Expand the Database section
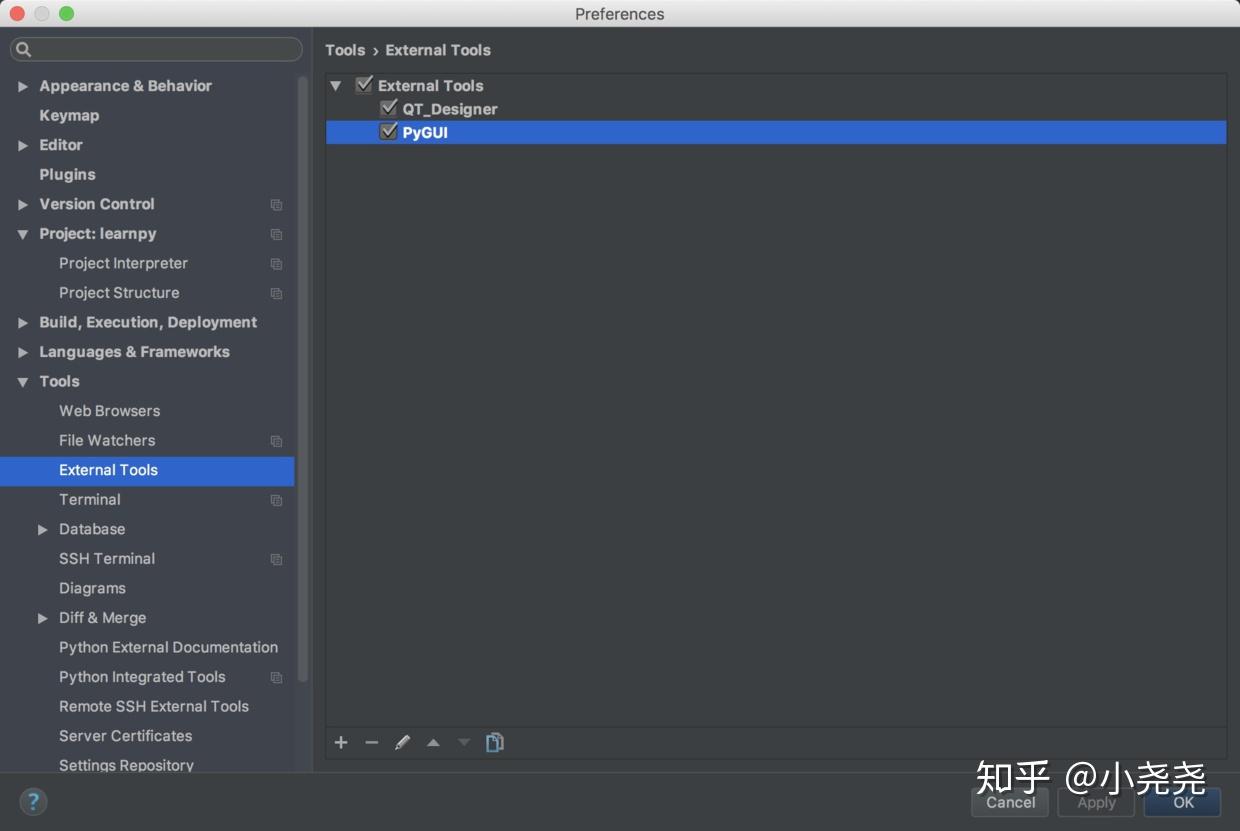 43,529
